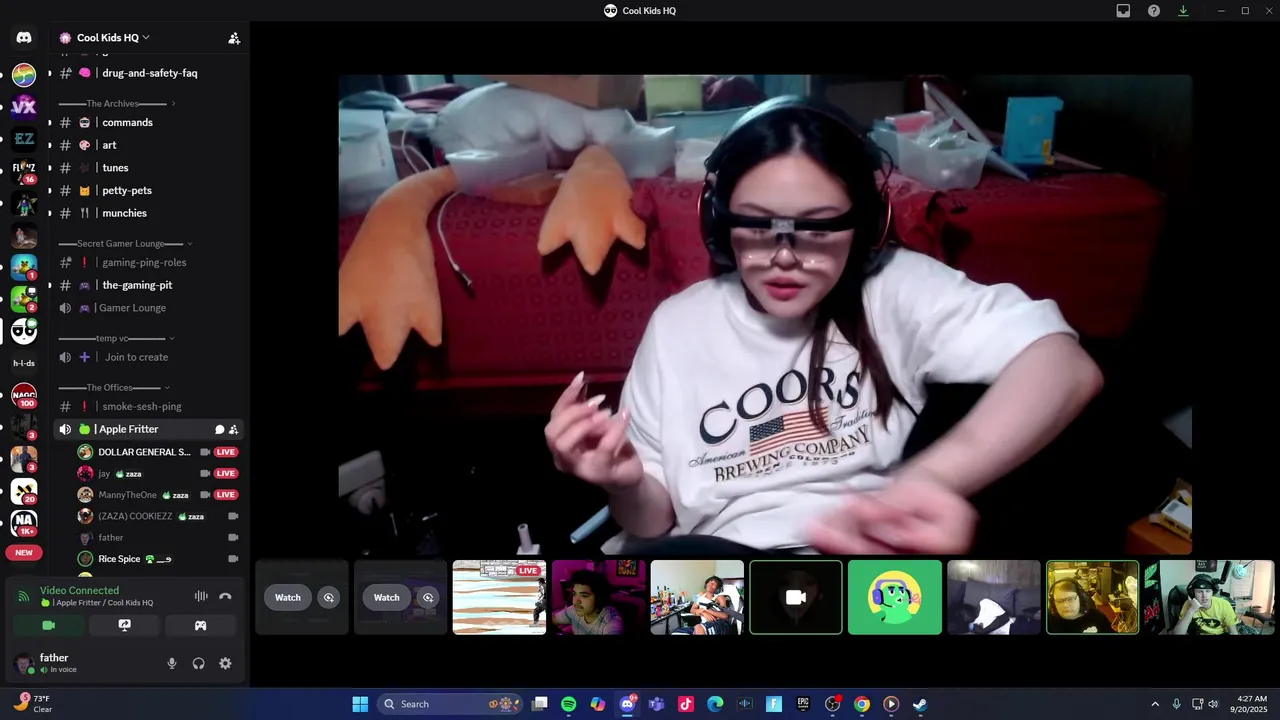Open Epic Games Launcher from taskbar
Viewport: 1280px width, 720px height.
pyautogui.click(x=803, y=704)
